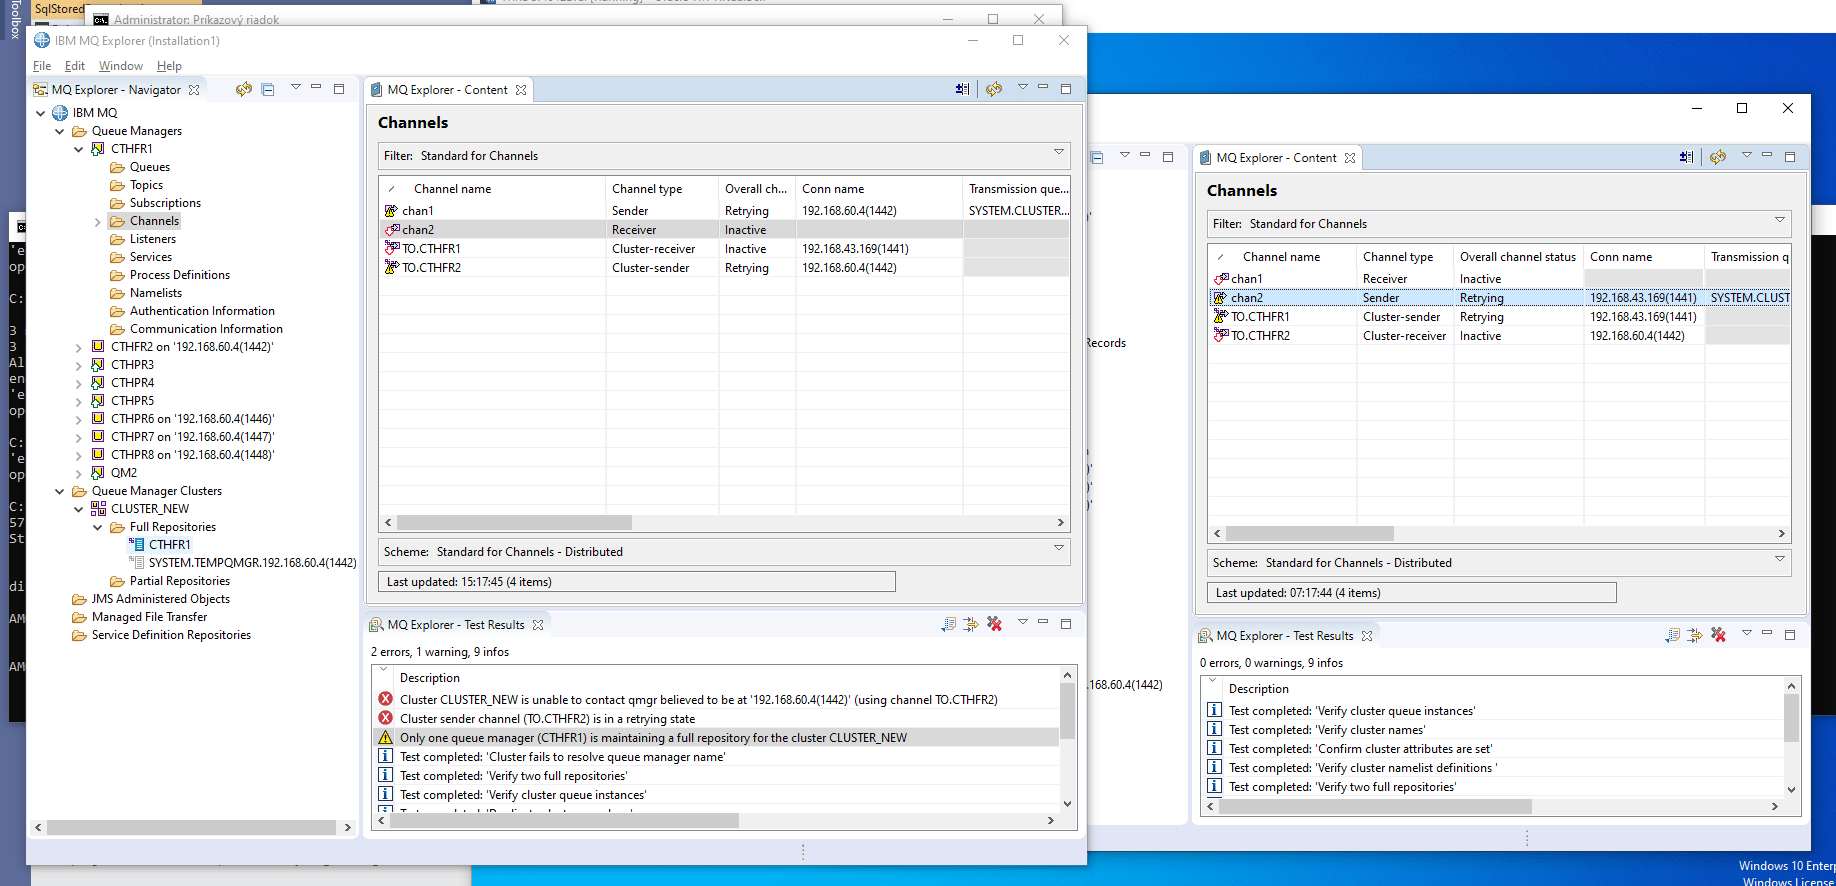Viewport: 1836px width, 886px height.
Task: Select SYSTEM.TEMPQMGR.192.168.60.4(1442) repository item
Action: click(x=252, y=563)
